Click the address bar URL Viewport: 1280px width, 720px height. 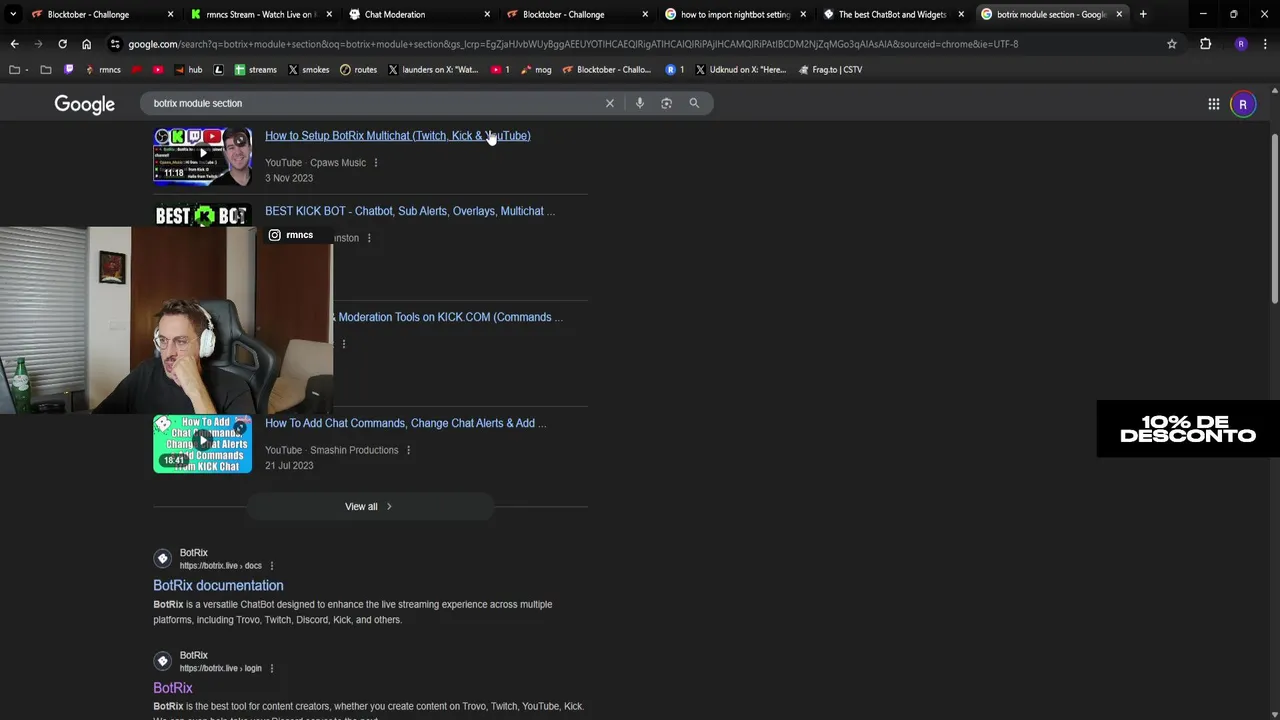[x=573, y=44]
